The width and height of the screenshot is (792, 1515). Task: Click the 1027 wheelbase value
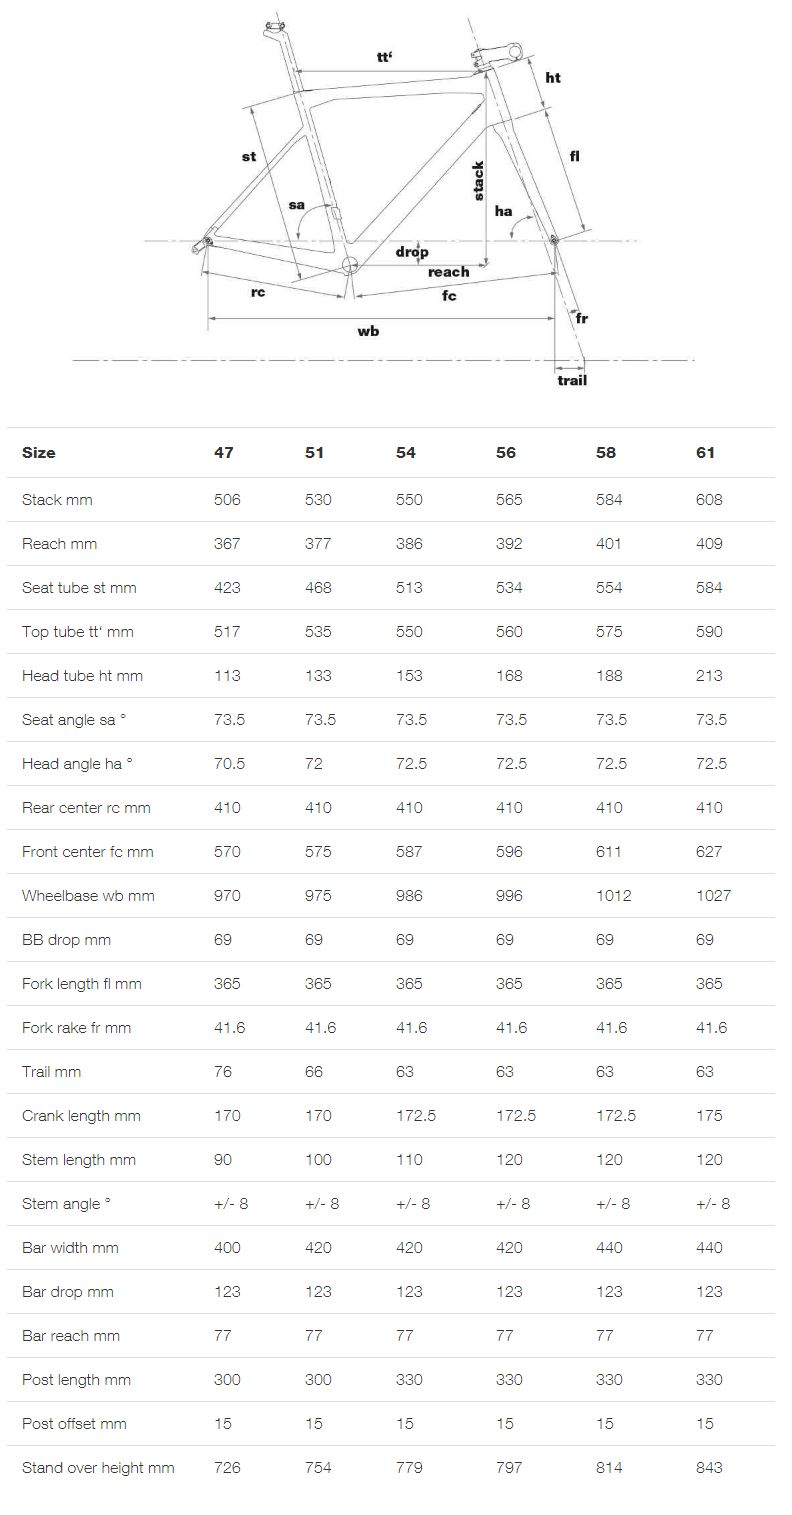[714, 896]
